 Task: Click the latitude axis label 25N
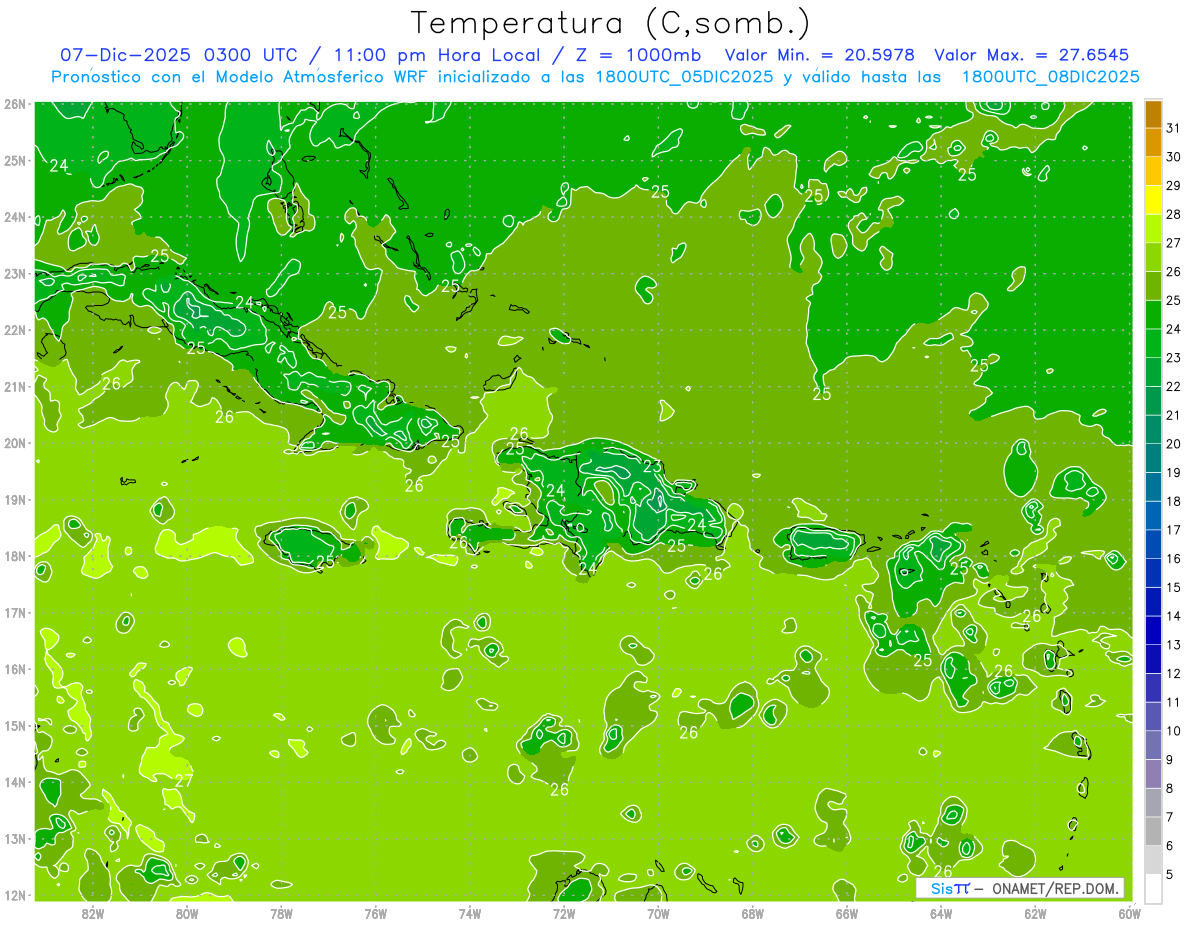tap(15, 160)
